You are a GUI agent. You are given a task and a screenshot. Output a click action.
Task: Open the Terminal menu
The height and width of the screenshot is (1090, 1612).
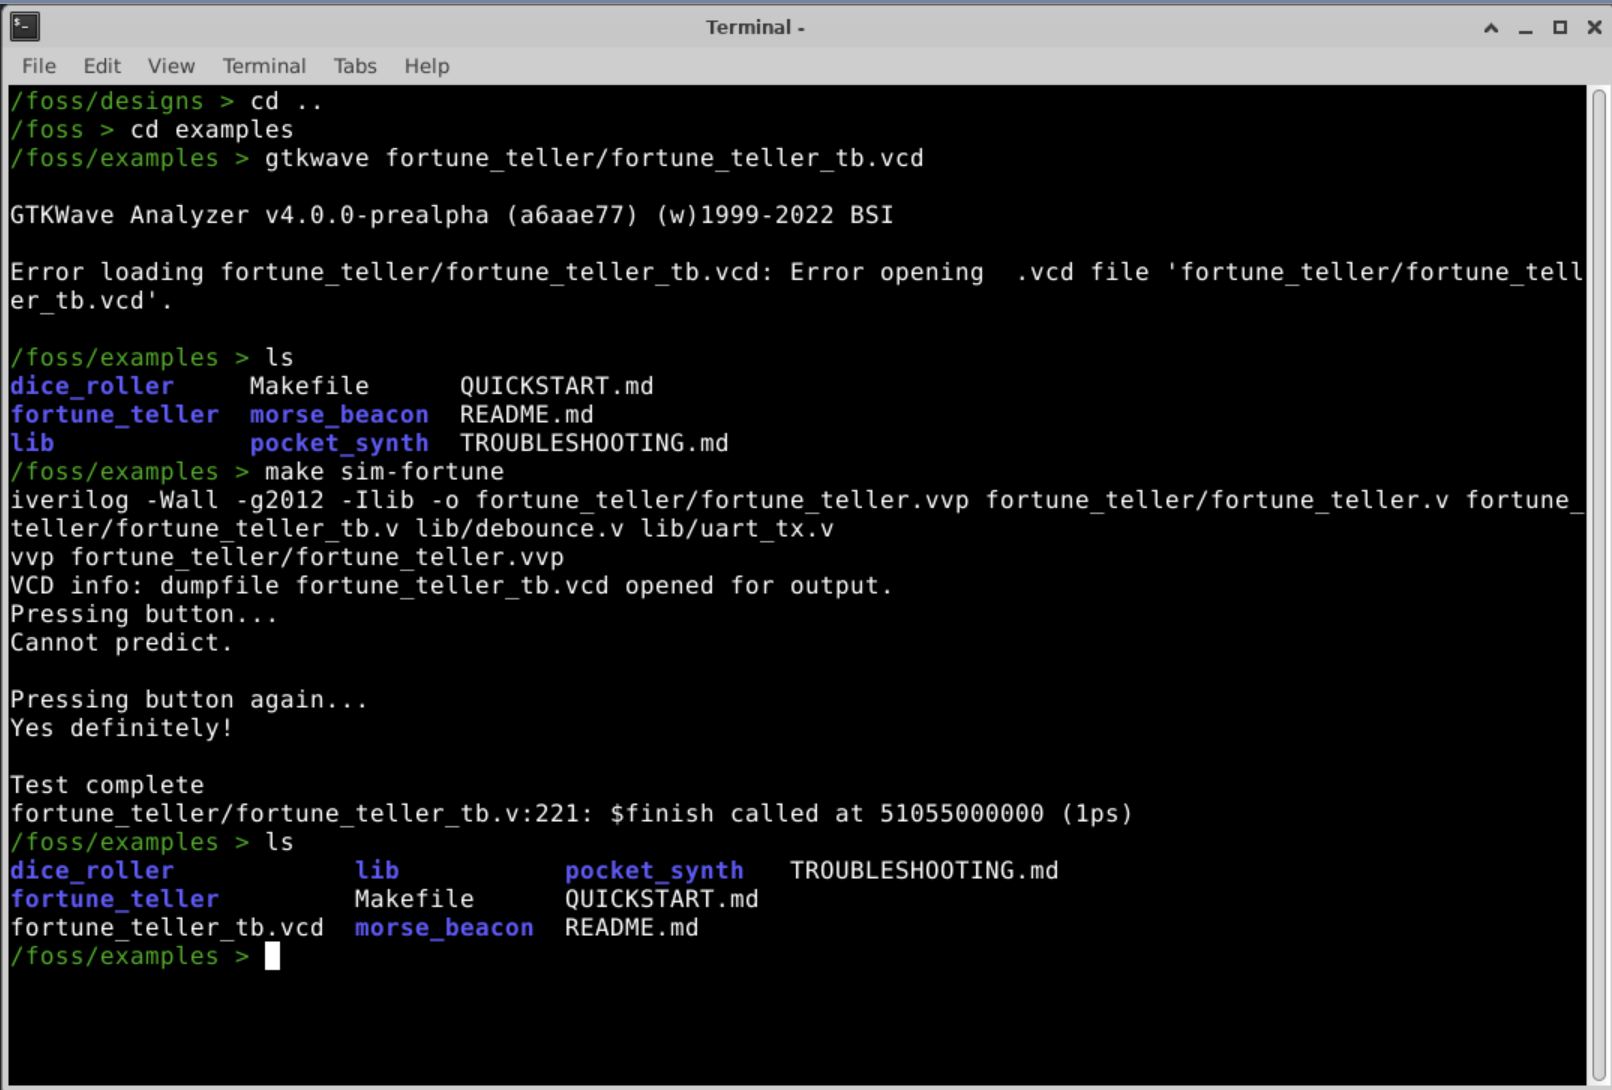coord(264,66)
